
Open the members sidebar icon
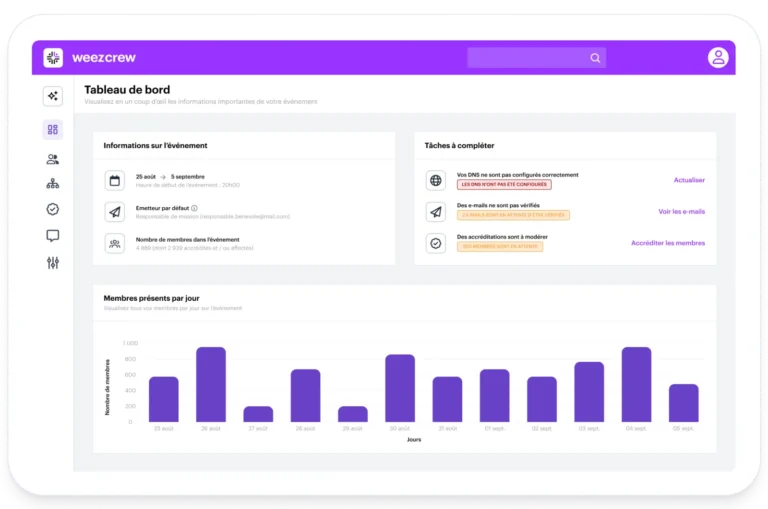click(x=53, y=159)
